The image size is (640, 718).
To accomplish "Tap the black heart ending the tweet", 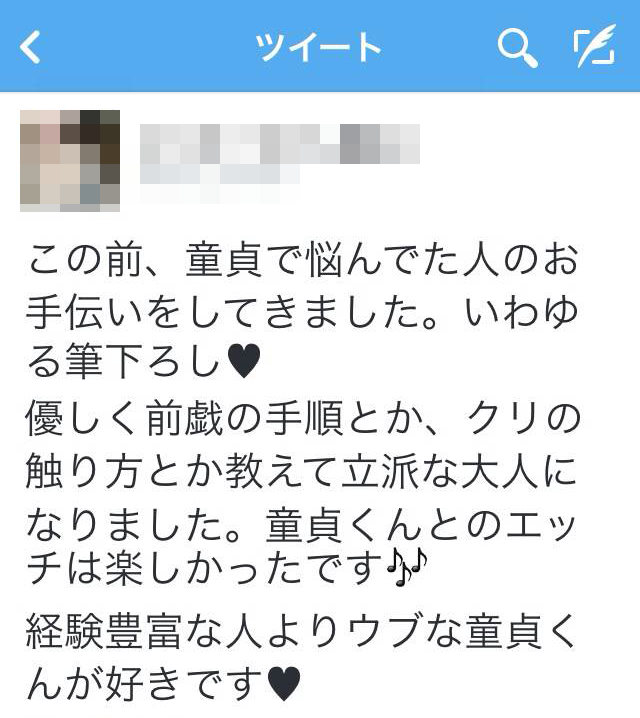I will 284,684.
